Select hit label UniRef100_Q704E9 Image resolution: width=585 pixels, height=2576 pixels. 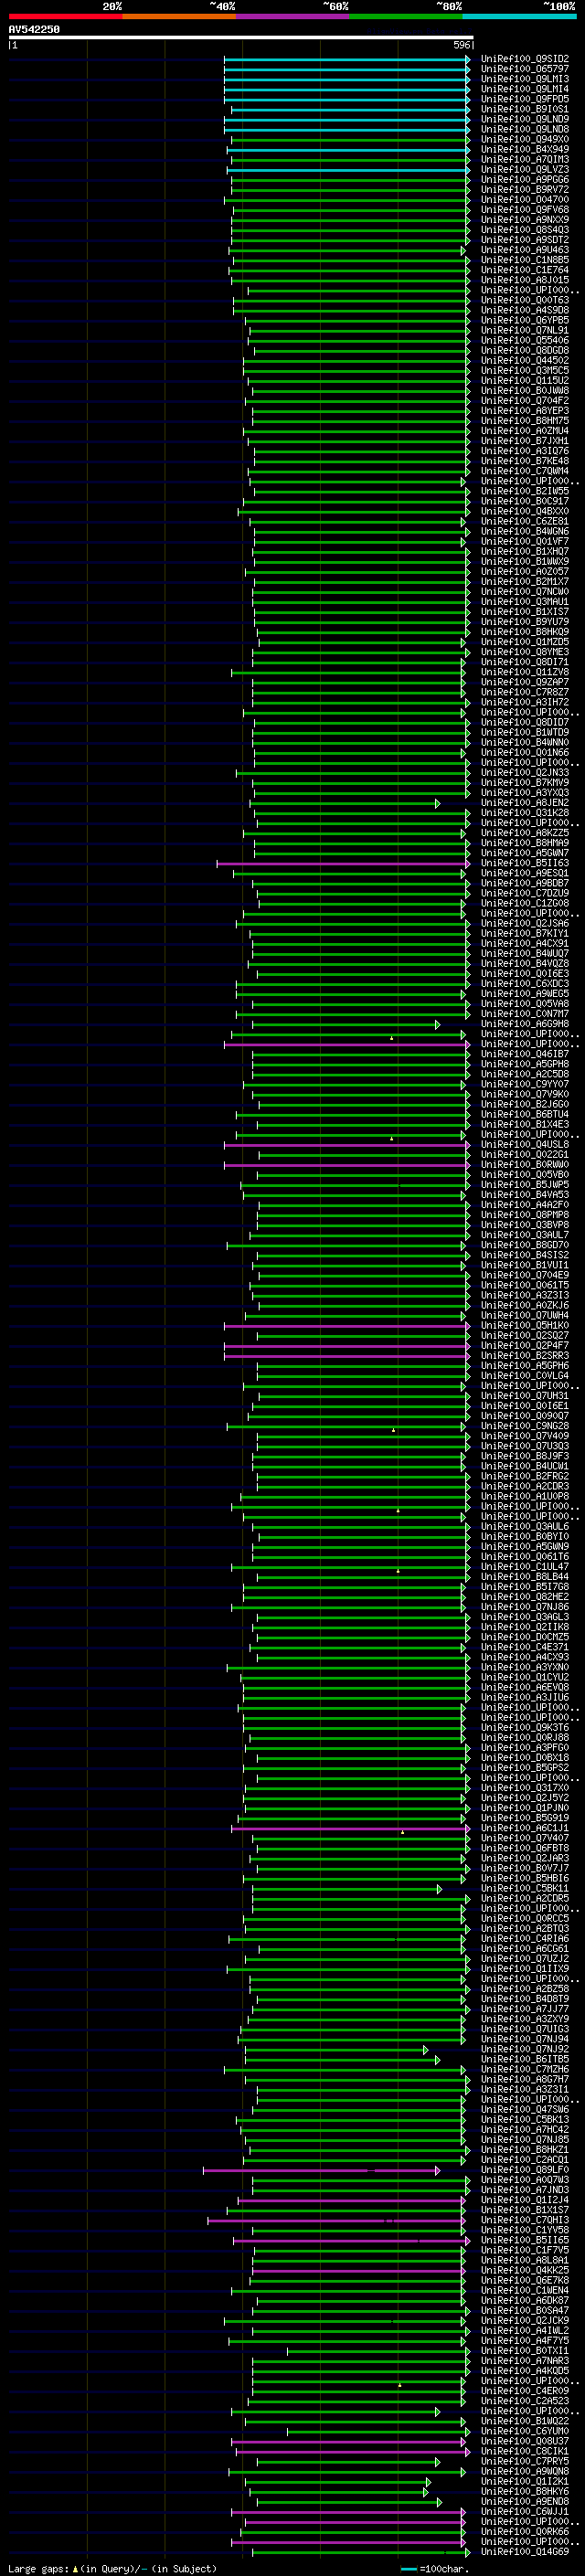coord(525,1275)
